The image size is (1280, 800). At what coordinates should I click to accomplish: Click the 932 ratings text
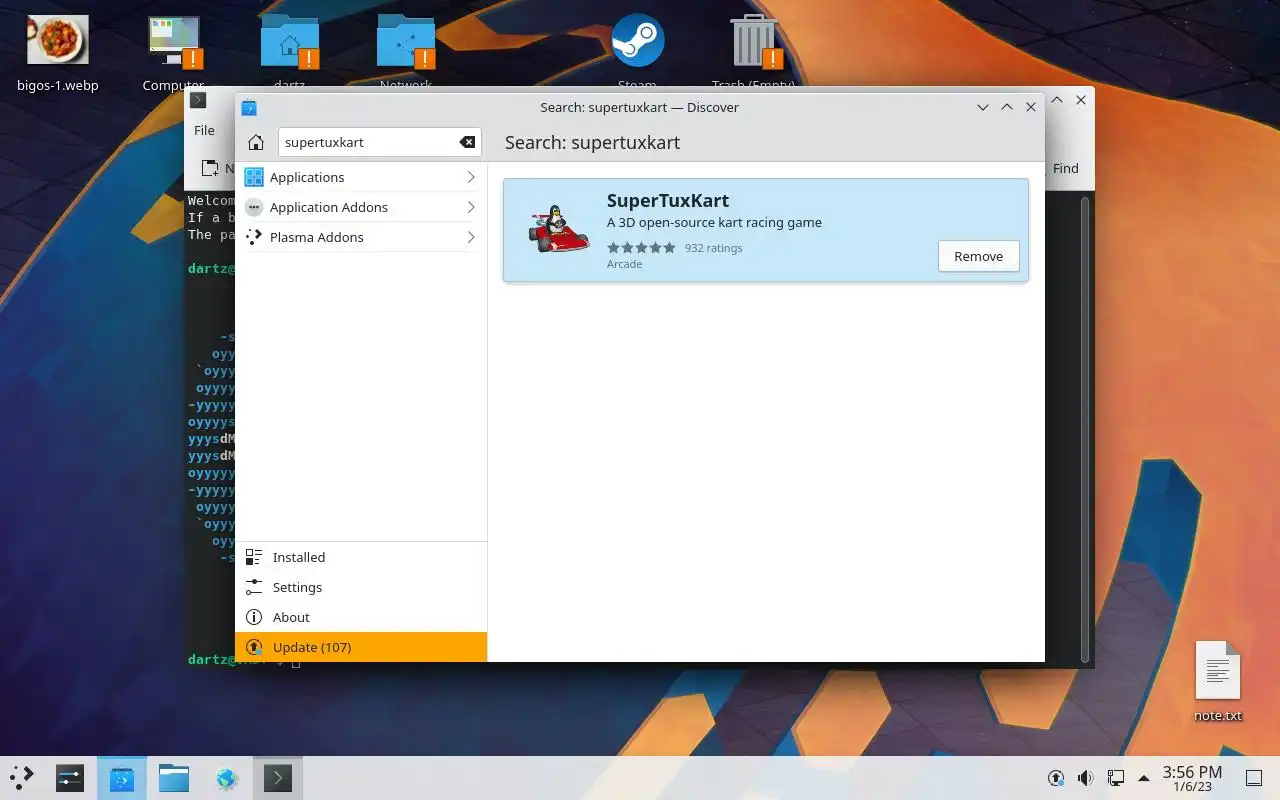tap(714, 248)
